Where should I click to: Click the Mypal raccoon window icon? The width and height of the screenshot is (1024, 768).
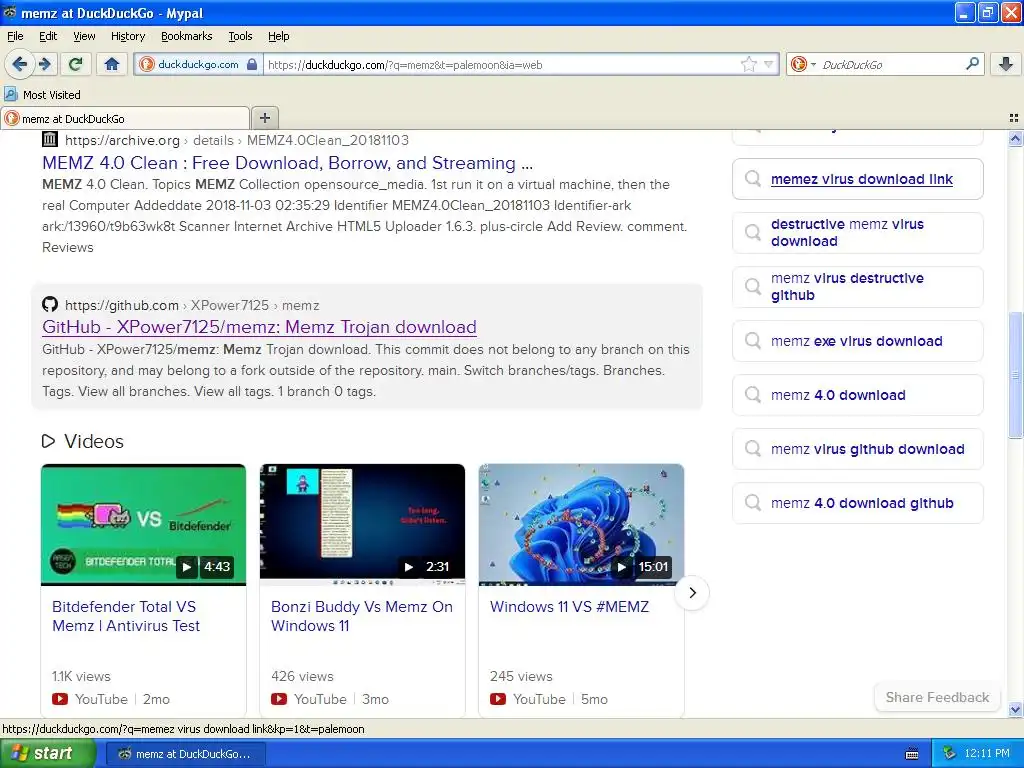(x=9, y=12)
